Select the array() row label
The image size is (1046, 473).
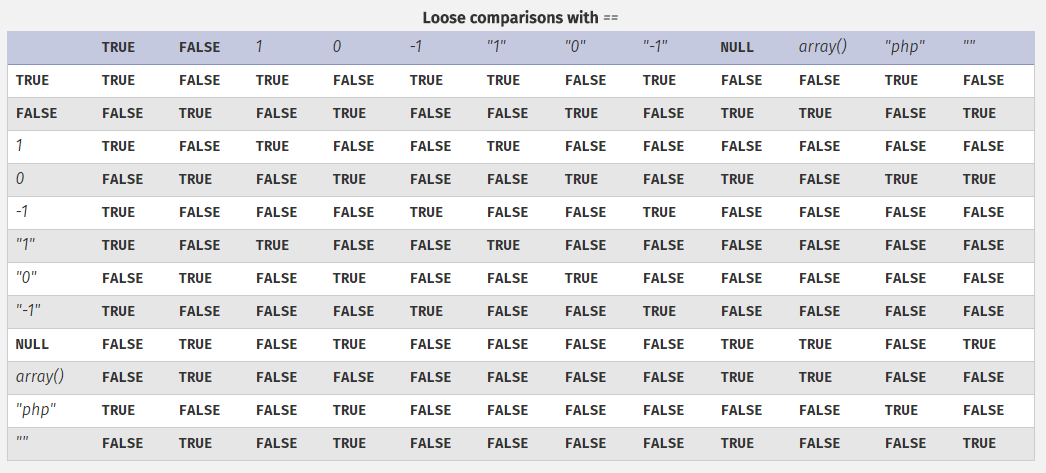tap(40, 377)
